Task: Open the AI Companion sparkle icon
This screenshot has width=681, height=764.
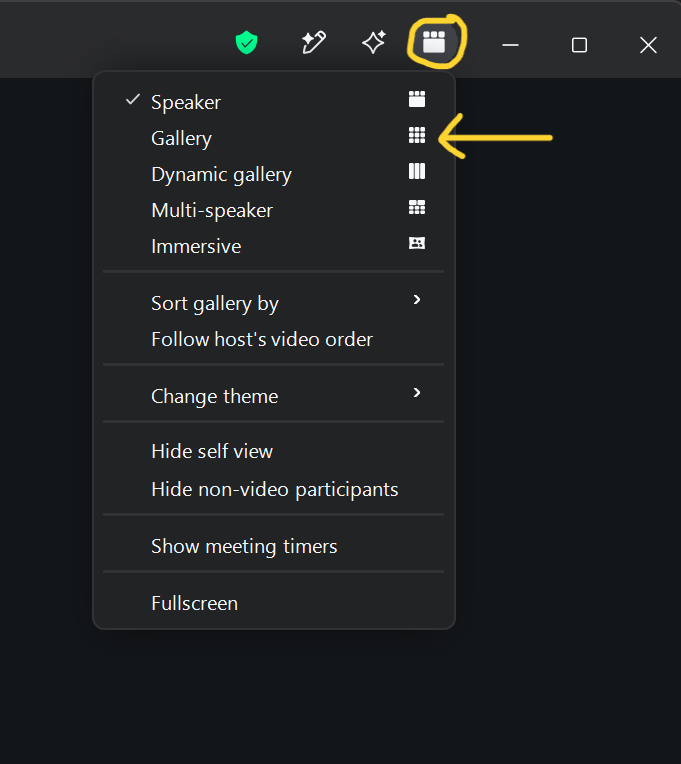Action: click(374, 42)
